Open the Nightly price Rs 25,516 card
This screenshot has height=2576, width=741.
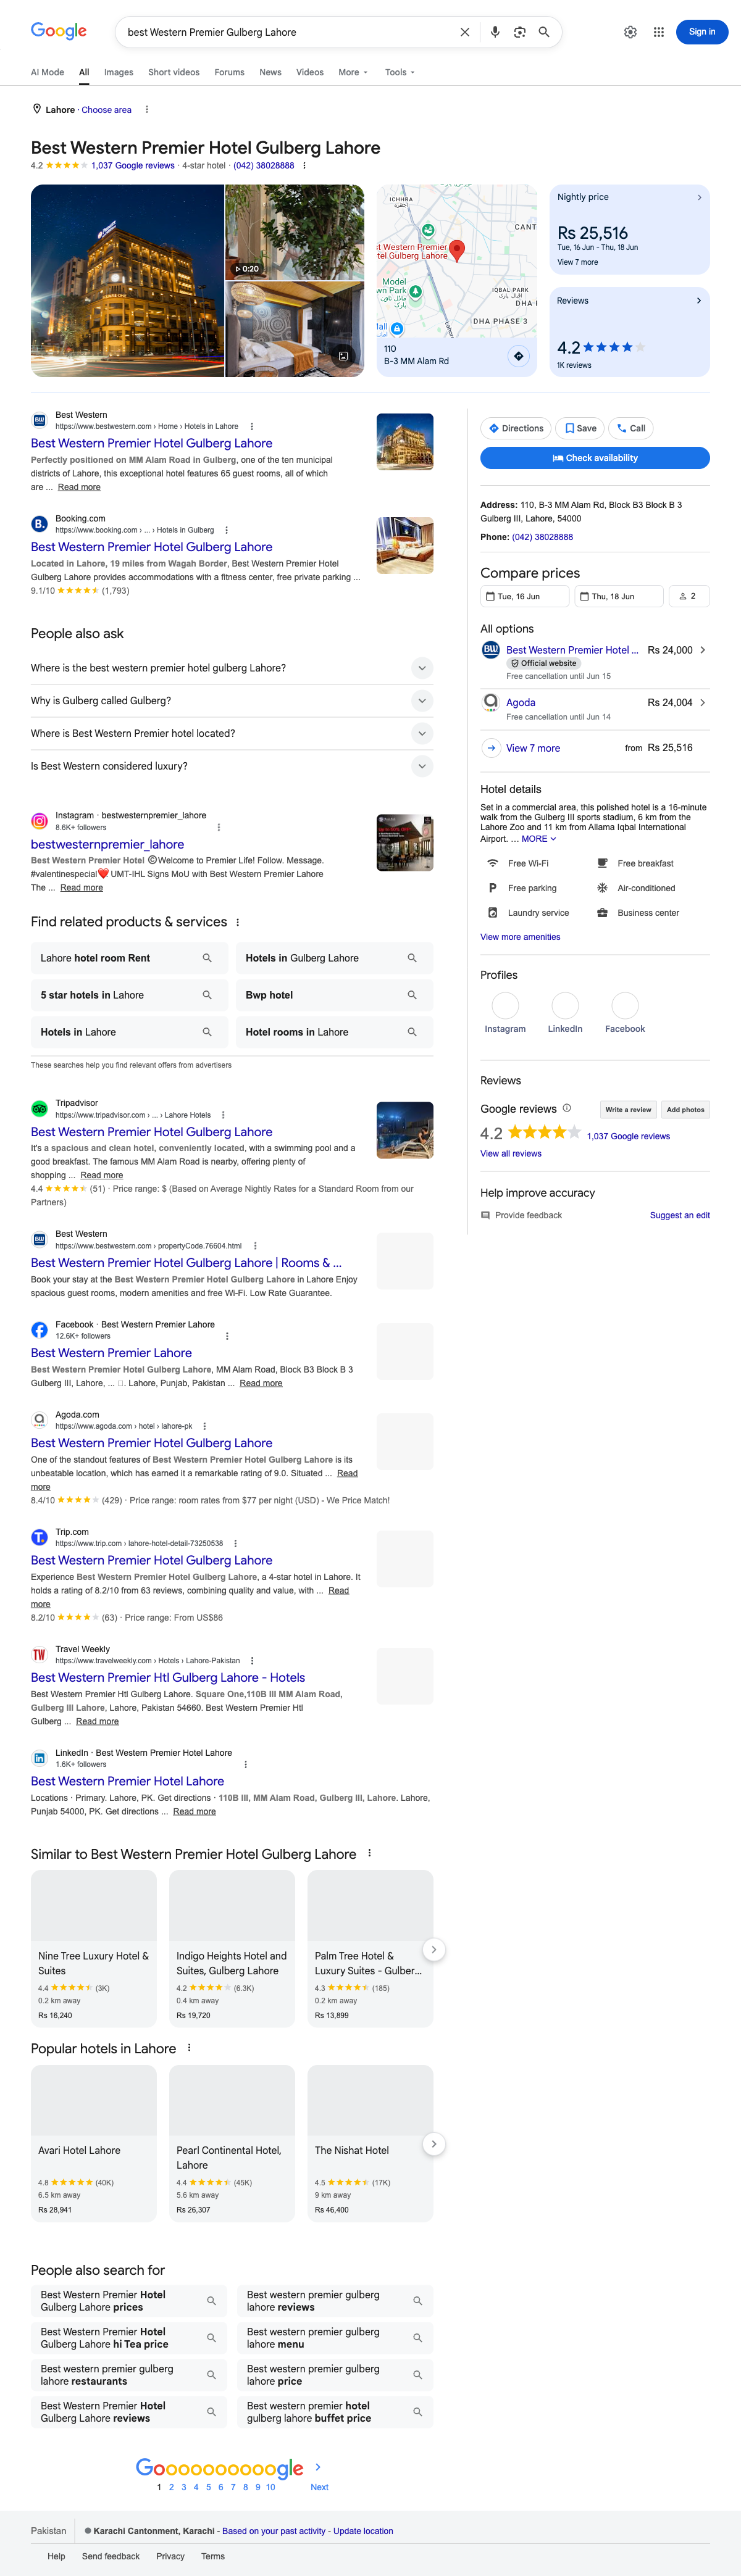630,230
